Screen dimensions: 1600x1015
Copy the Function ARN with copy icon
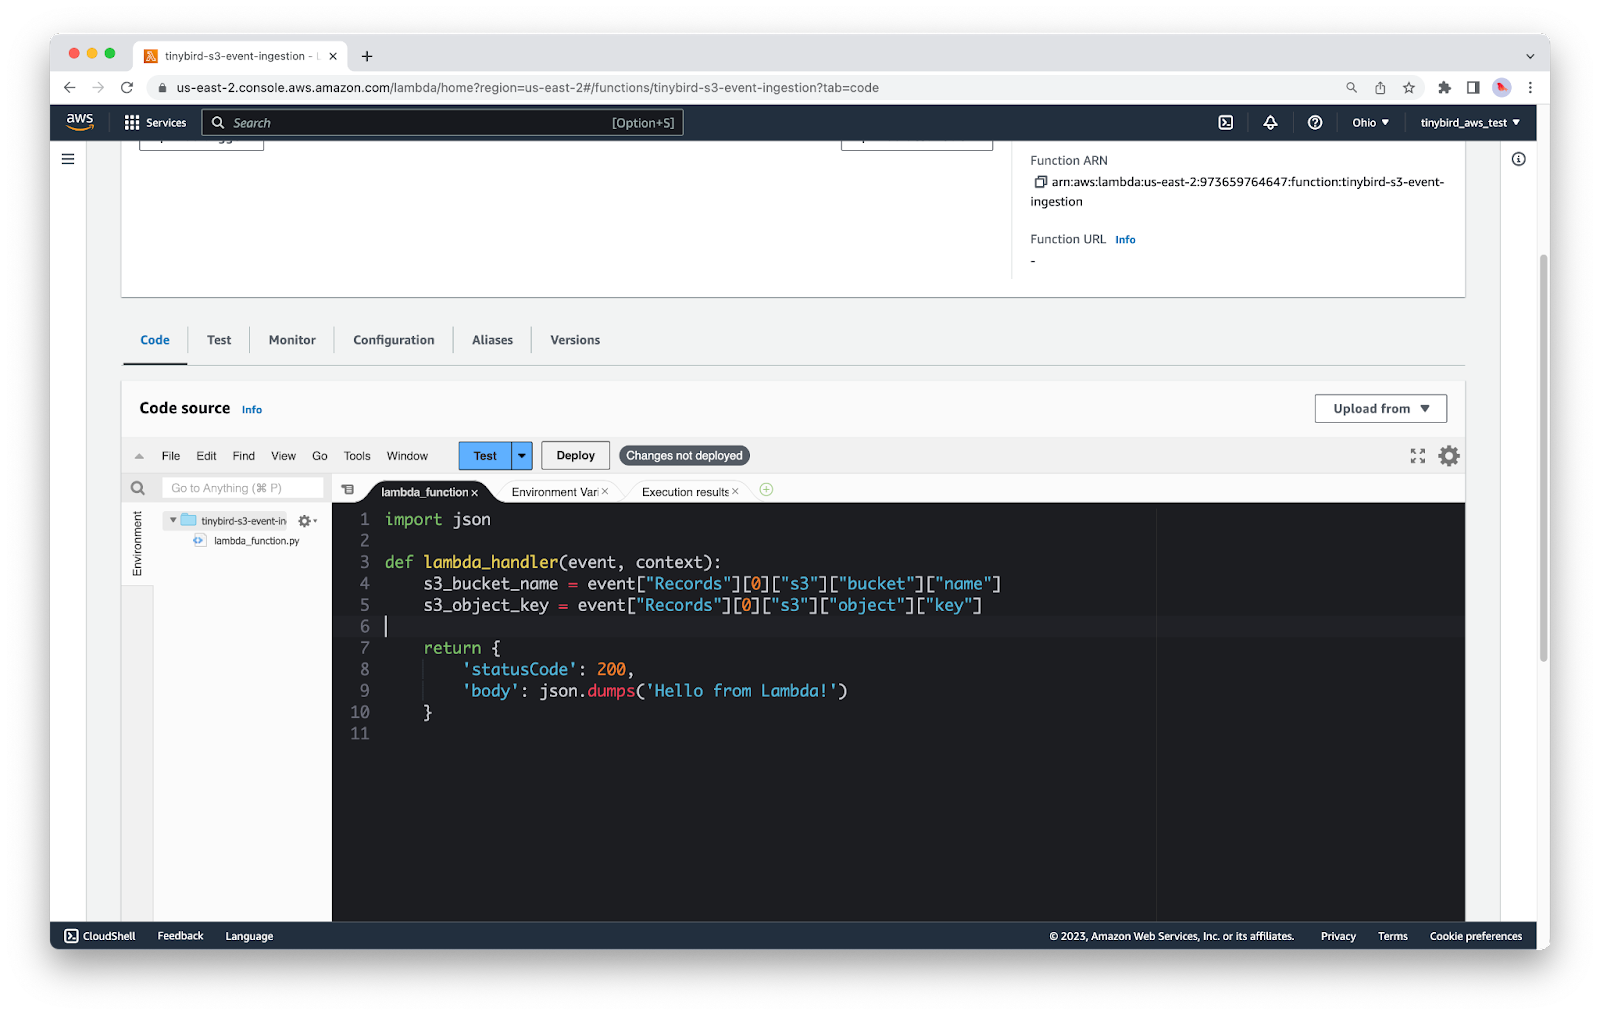click(x=1040, y=182)
